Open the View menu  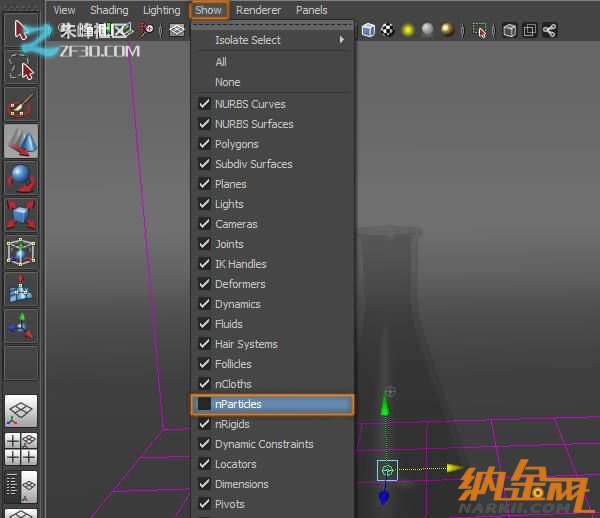coord(64,10)
